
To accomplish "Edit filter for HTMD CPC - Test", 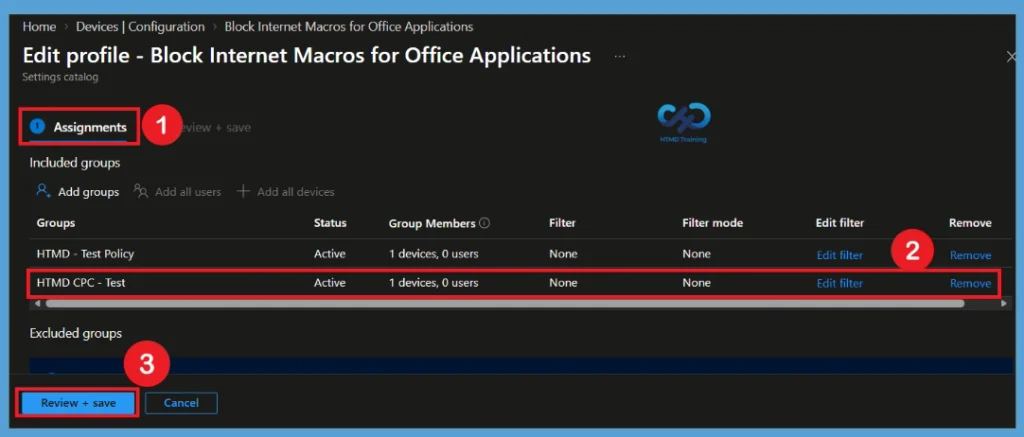I will pos(839,283).
